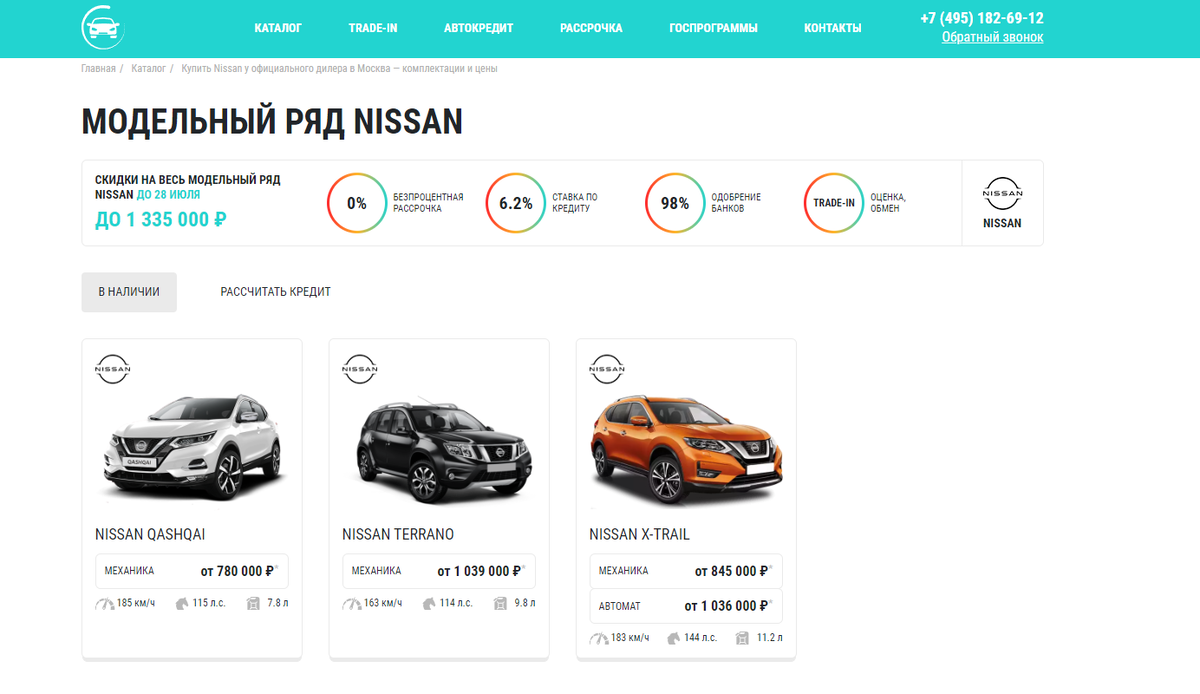This screenshot has width=1200, height=694.
Task: Click X-Trail speedometer icon 183 км/ч
Action: tap(599, 638)
